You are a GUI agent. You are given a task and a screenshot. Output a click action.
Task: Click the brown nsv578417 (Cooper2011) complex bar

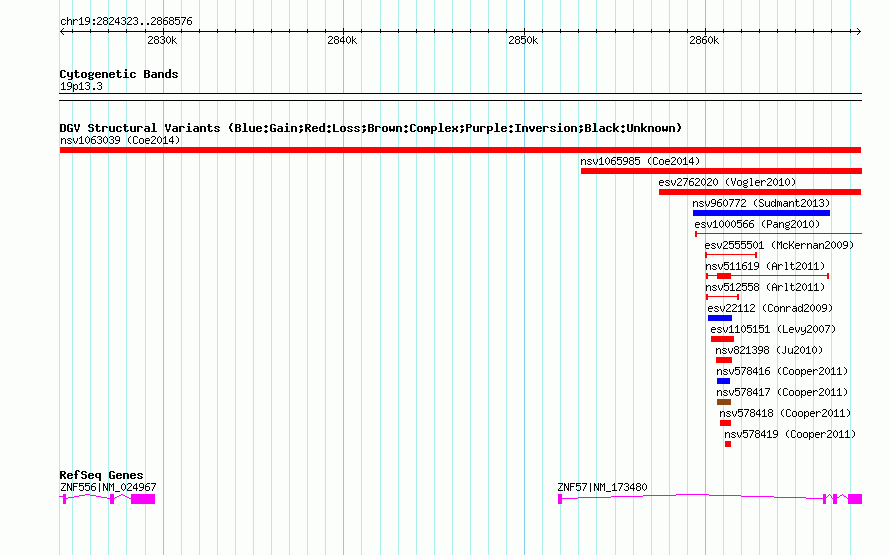click(x=724, y=402)
